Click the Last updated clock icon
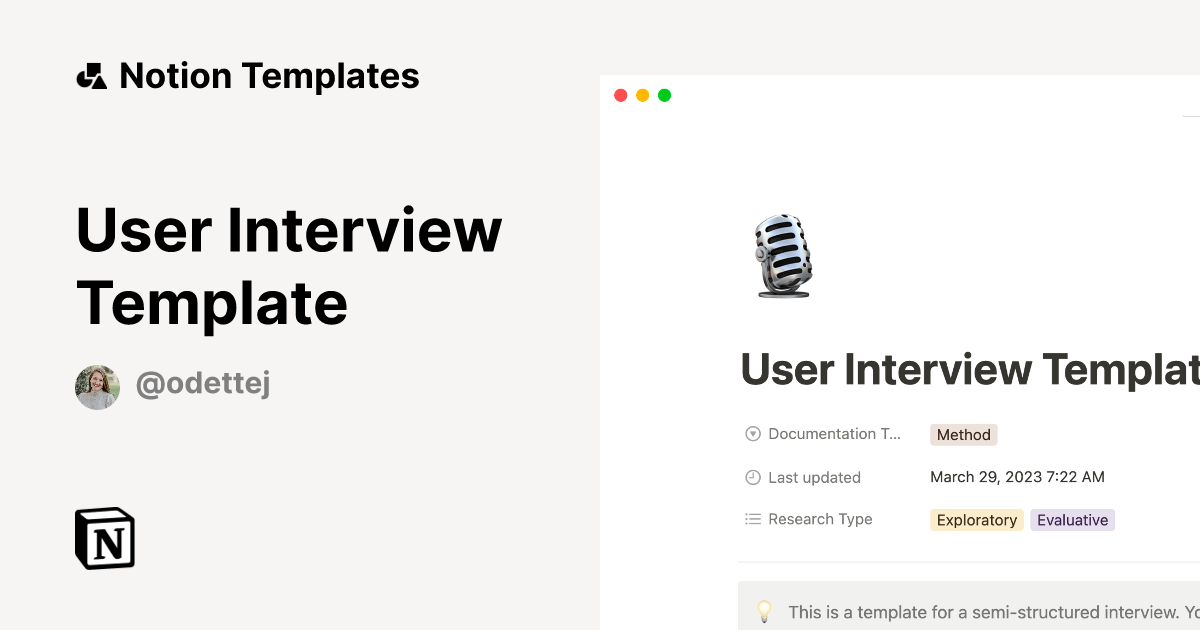 pyautogui.click(x=753, y=477)
